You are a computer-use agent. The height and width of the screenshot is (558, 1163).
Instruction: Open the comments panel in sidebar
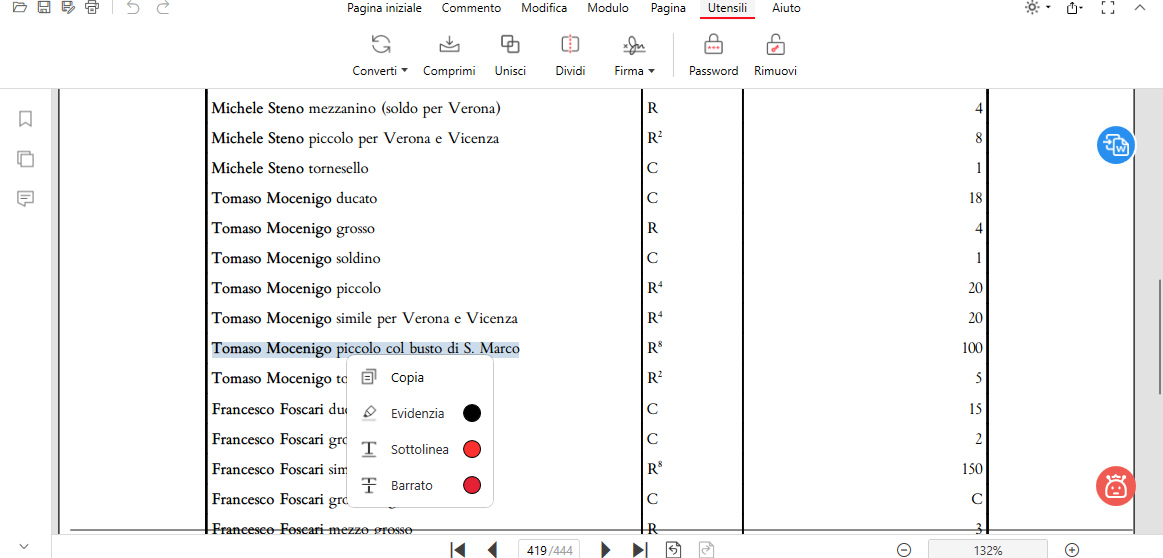[25, 198]
